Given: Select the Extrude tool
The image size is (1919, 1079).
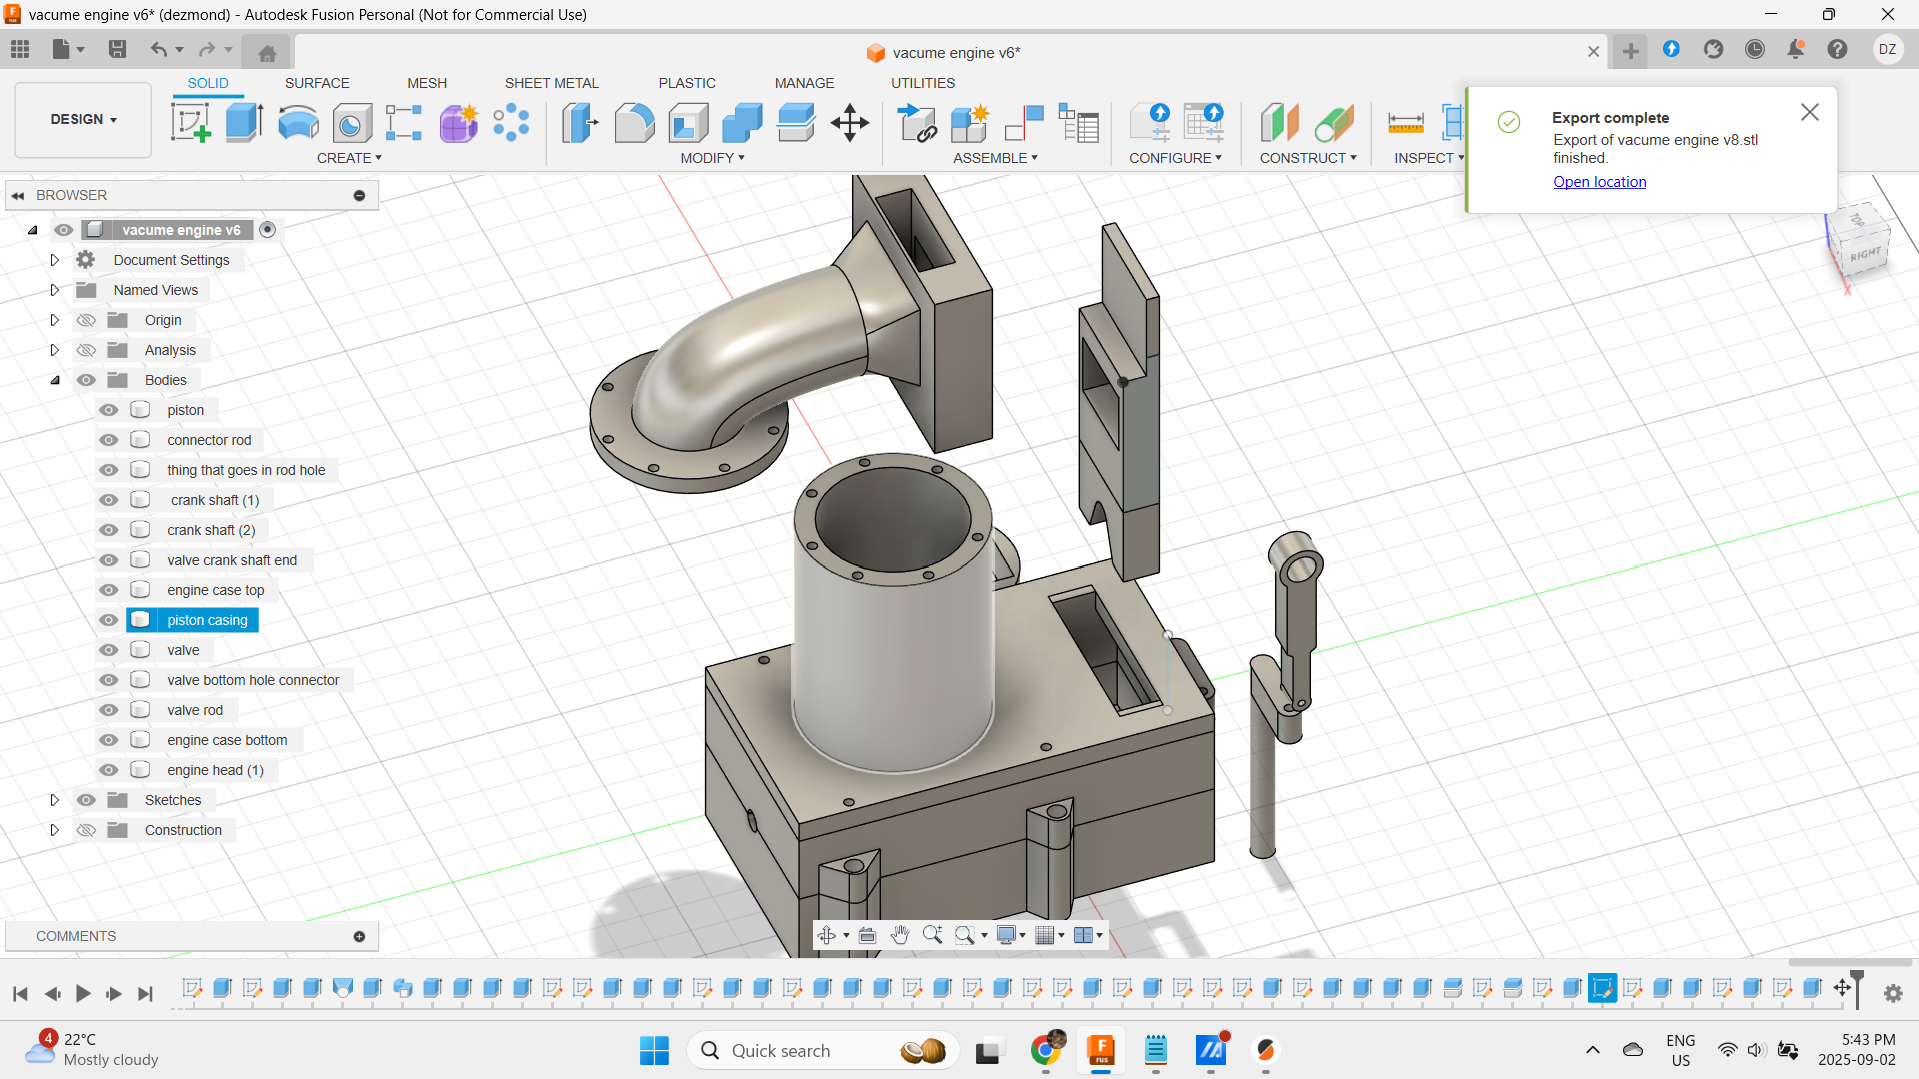Looking at the screenshot, I should [x=244, y=123].
